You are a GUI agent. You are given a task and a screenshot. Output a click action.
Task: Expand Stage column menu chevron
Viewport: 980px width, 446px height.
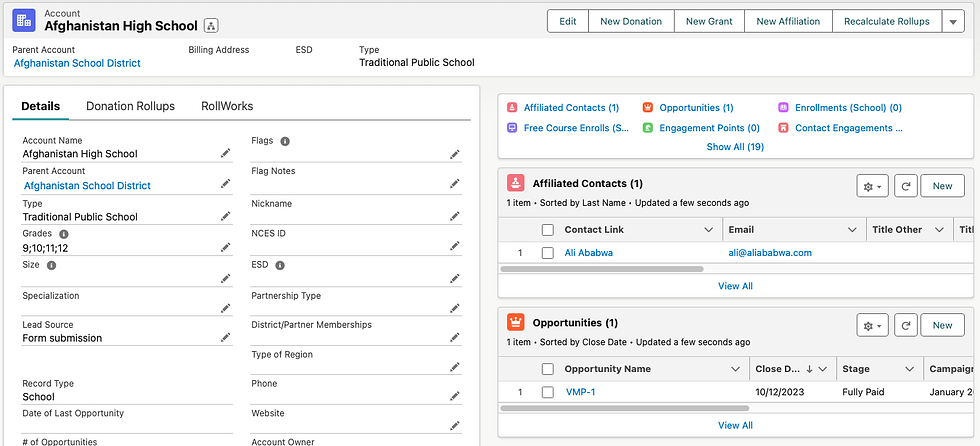[910, 369]
